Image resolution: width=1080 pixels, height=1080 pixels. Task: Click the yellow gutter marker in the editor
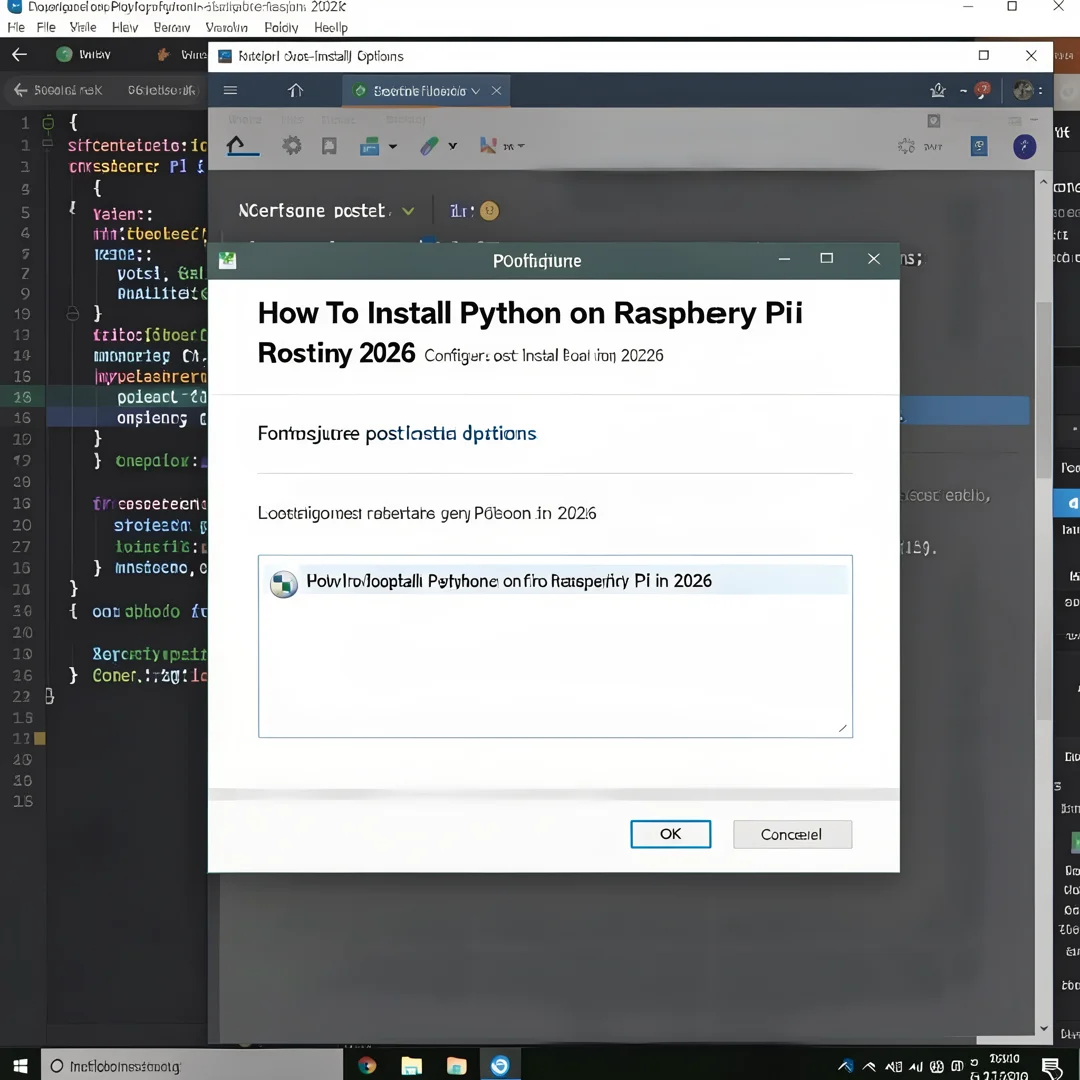pyautogui.click(x=40, y=738)
